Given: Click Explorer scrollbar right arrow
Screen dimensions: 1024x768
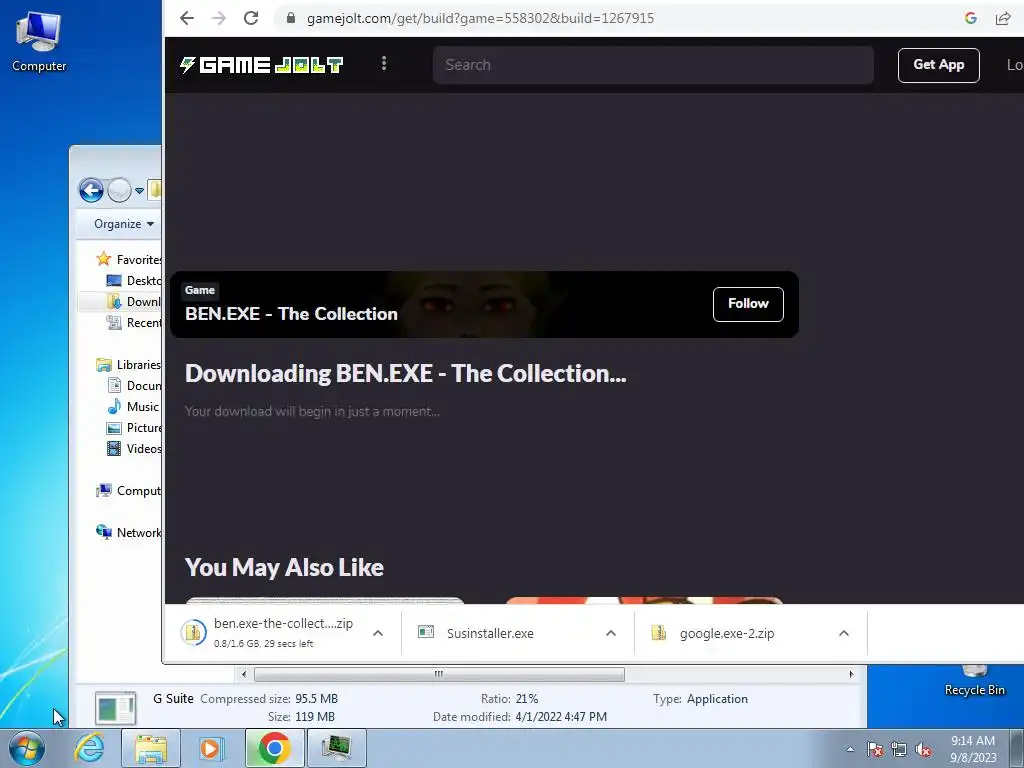Looking at the screenshot, I should 851,674.
